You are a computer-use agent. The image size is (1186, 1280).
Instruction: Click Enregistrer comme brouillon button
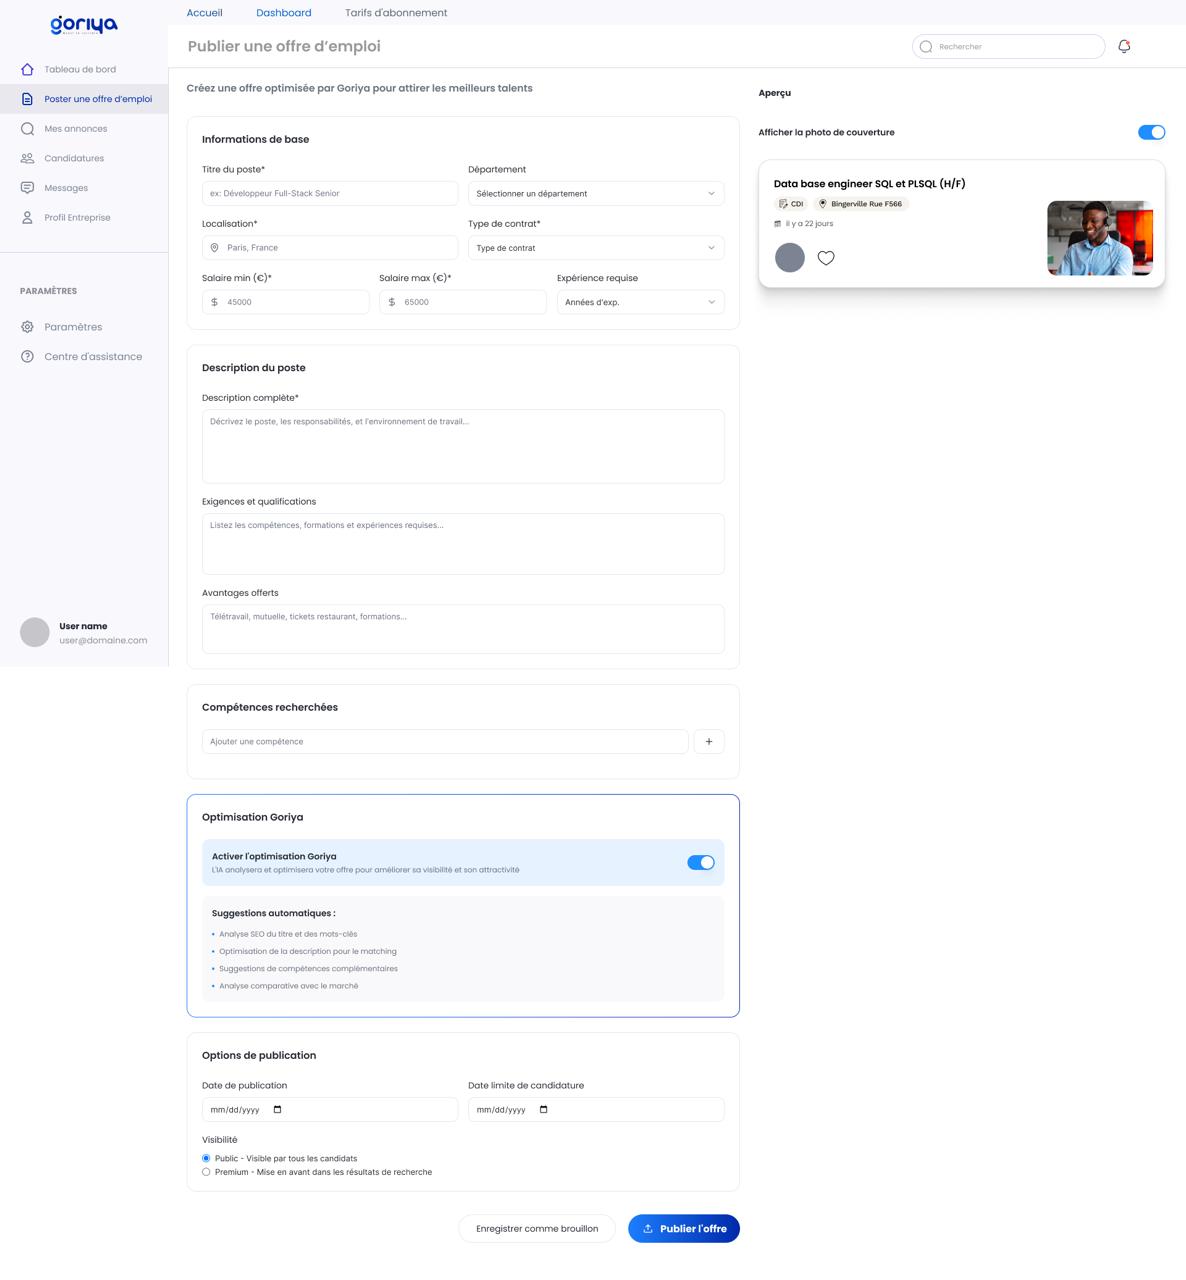point(537,1228)
